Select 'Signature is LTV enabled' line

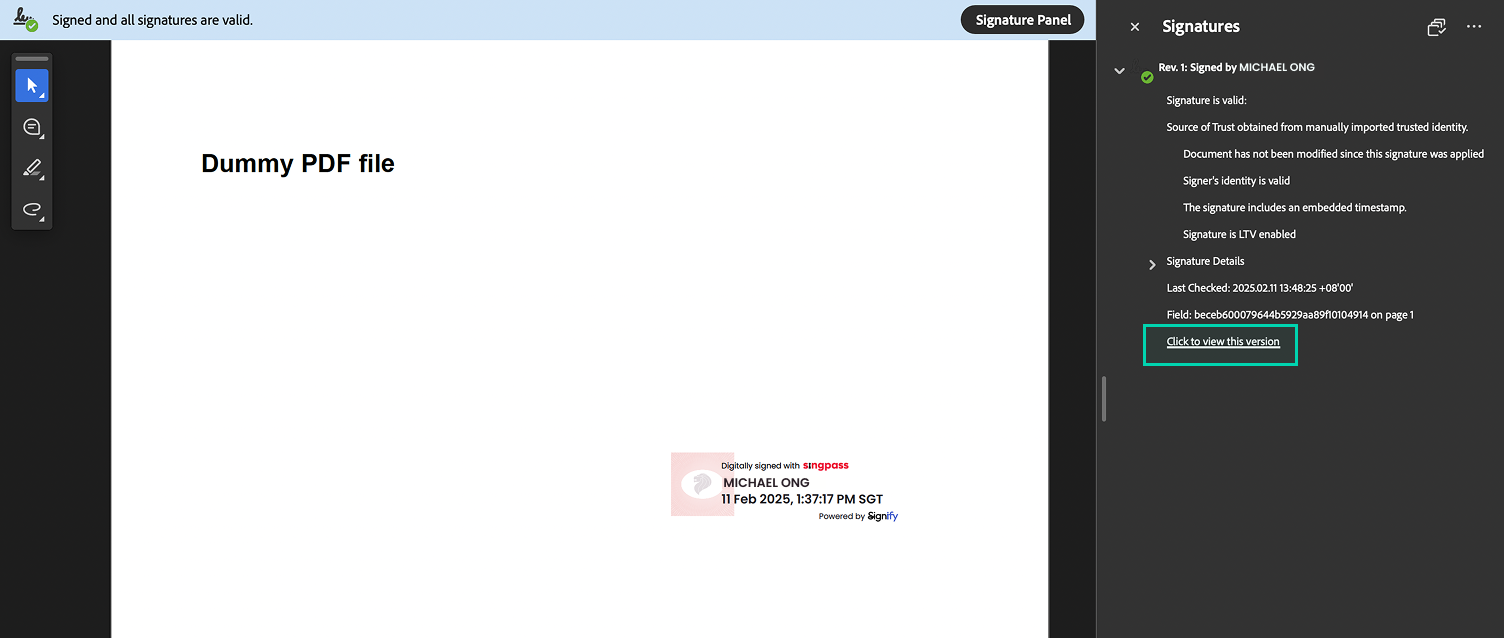(x=1239, y=234)
